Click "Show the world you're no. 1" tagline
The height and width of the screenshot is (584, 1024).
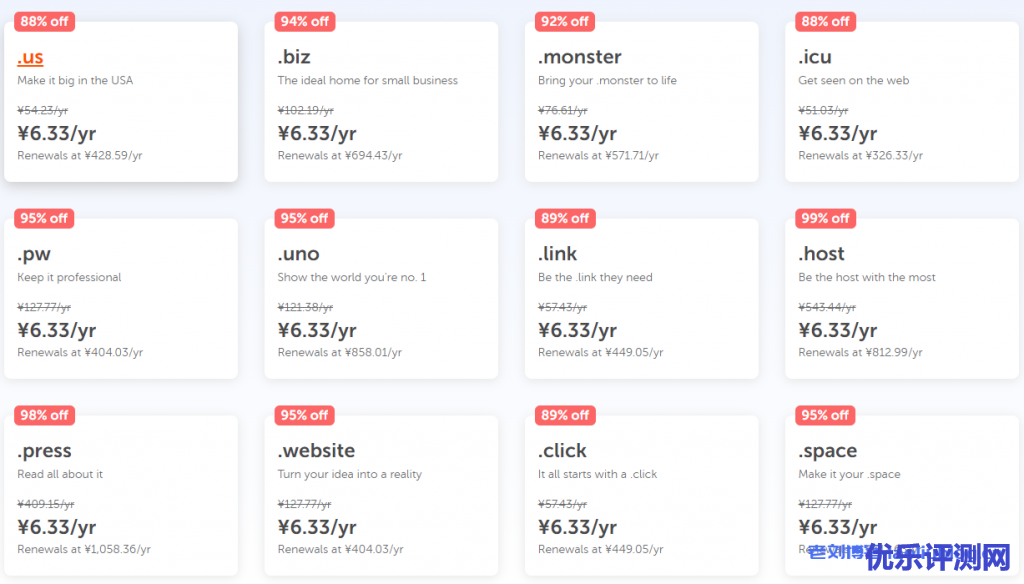[x=352, y=278]
